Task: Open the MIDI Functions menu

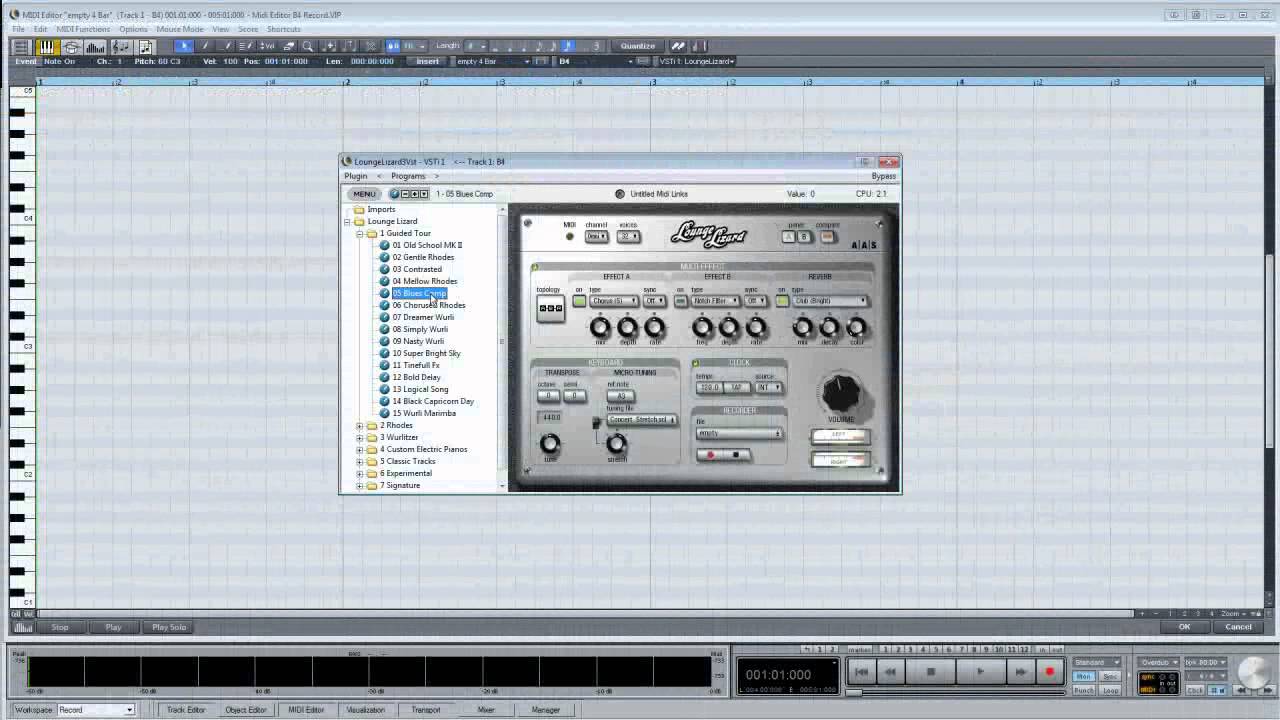Action: [83, 29]
